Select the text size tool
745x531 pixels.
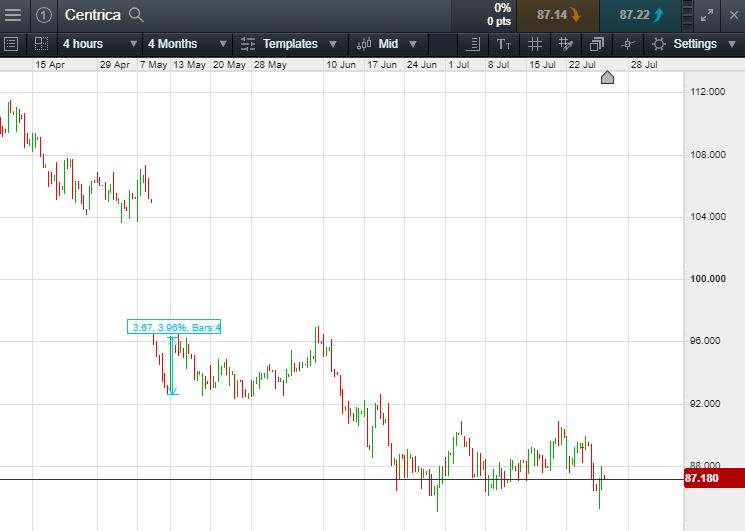(x=504, y=44)
